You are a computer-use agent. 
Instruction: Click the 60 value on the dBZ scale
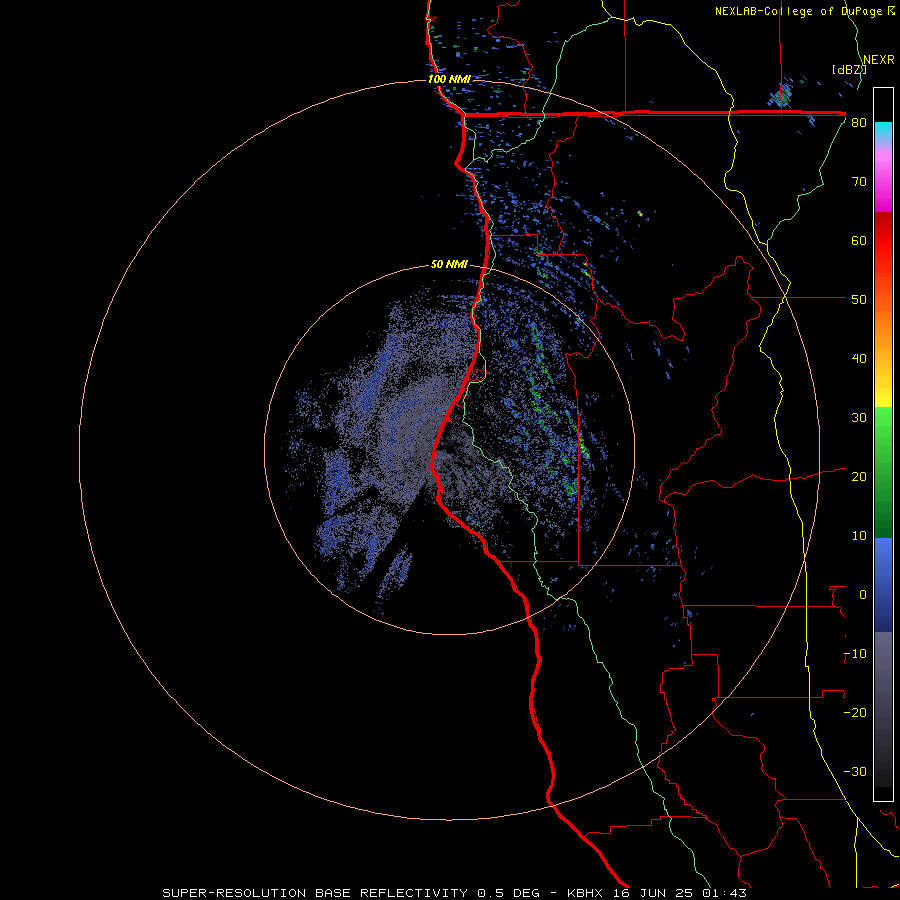[x=859, y=241]
